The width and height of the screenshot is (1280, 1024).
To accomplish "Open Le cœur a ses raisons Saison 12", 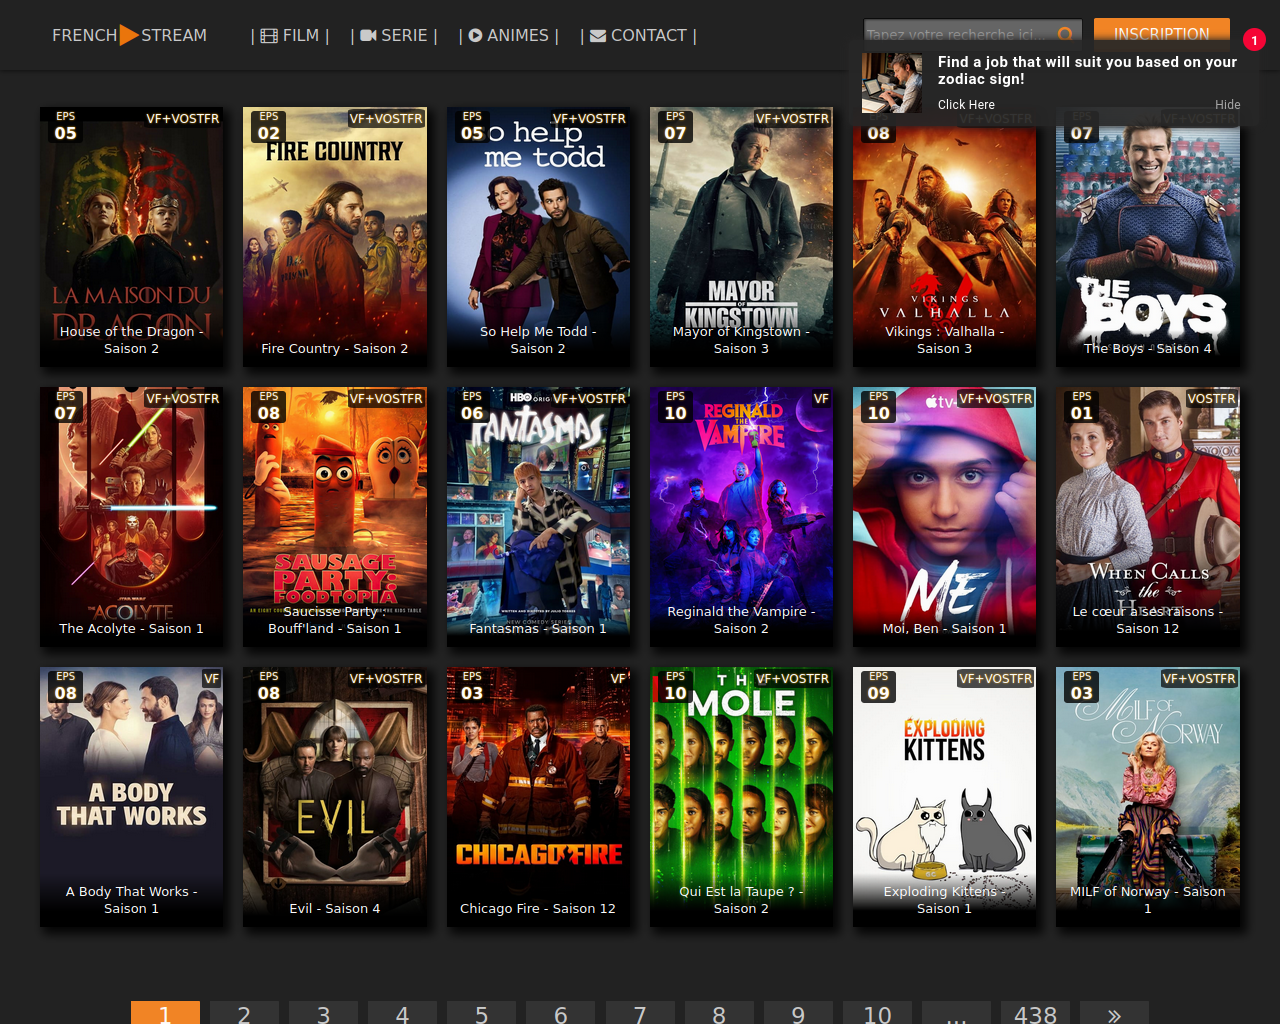I will point(1148,517).
